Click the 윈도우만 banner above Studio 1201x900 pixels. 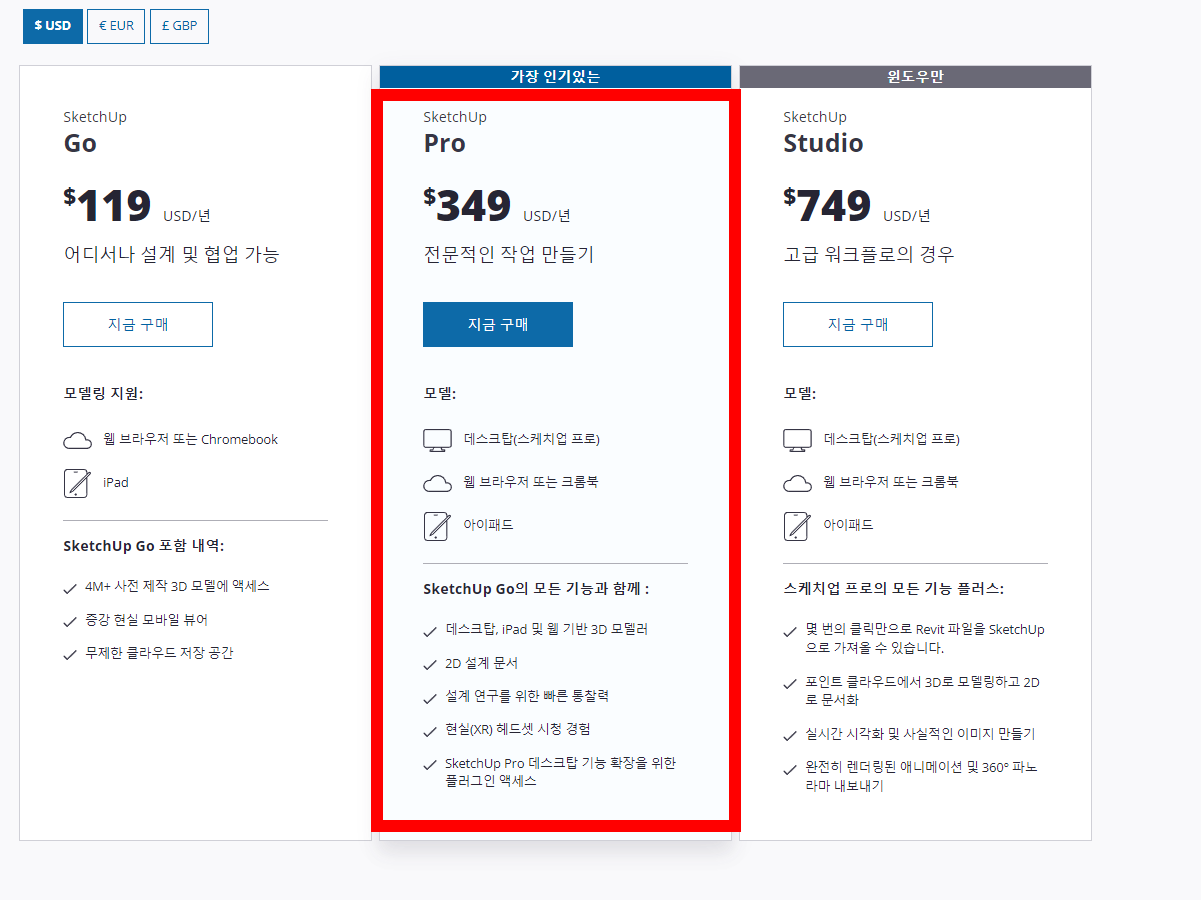914,76
